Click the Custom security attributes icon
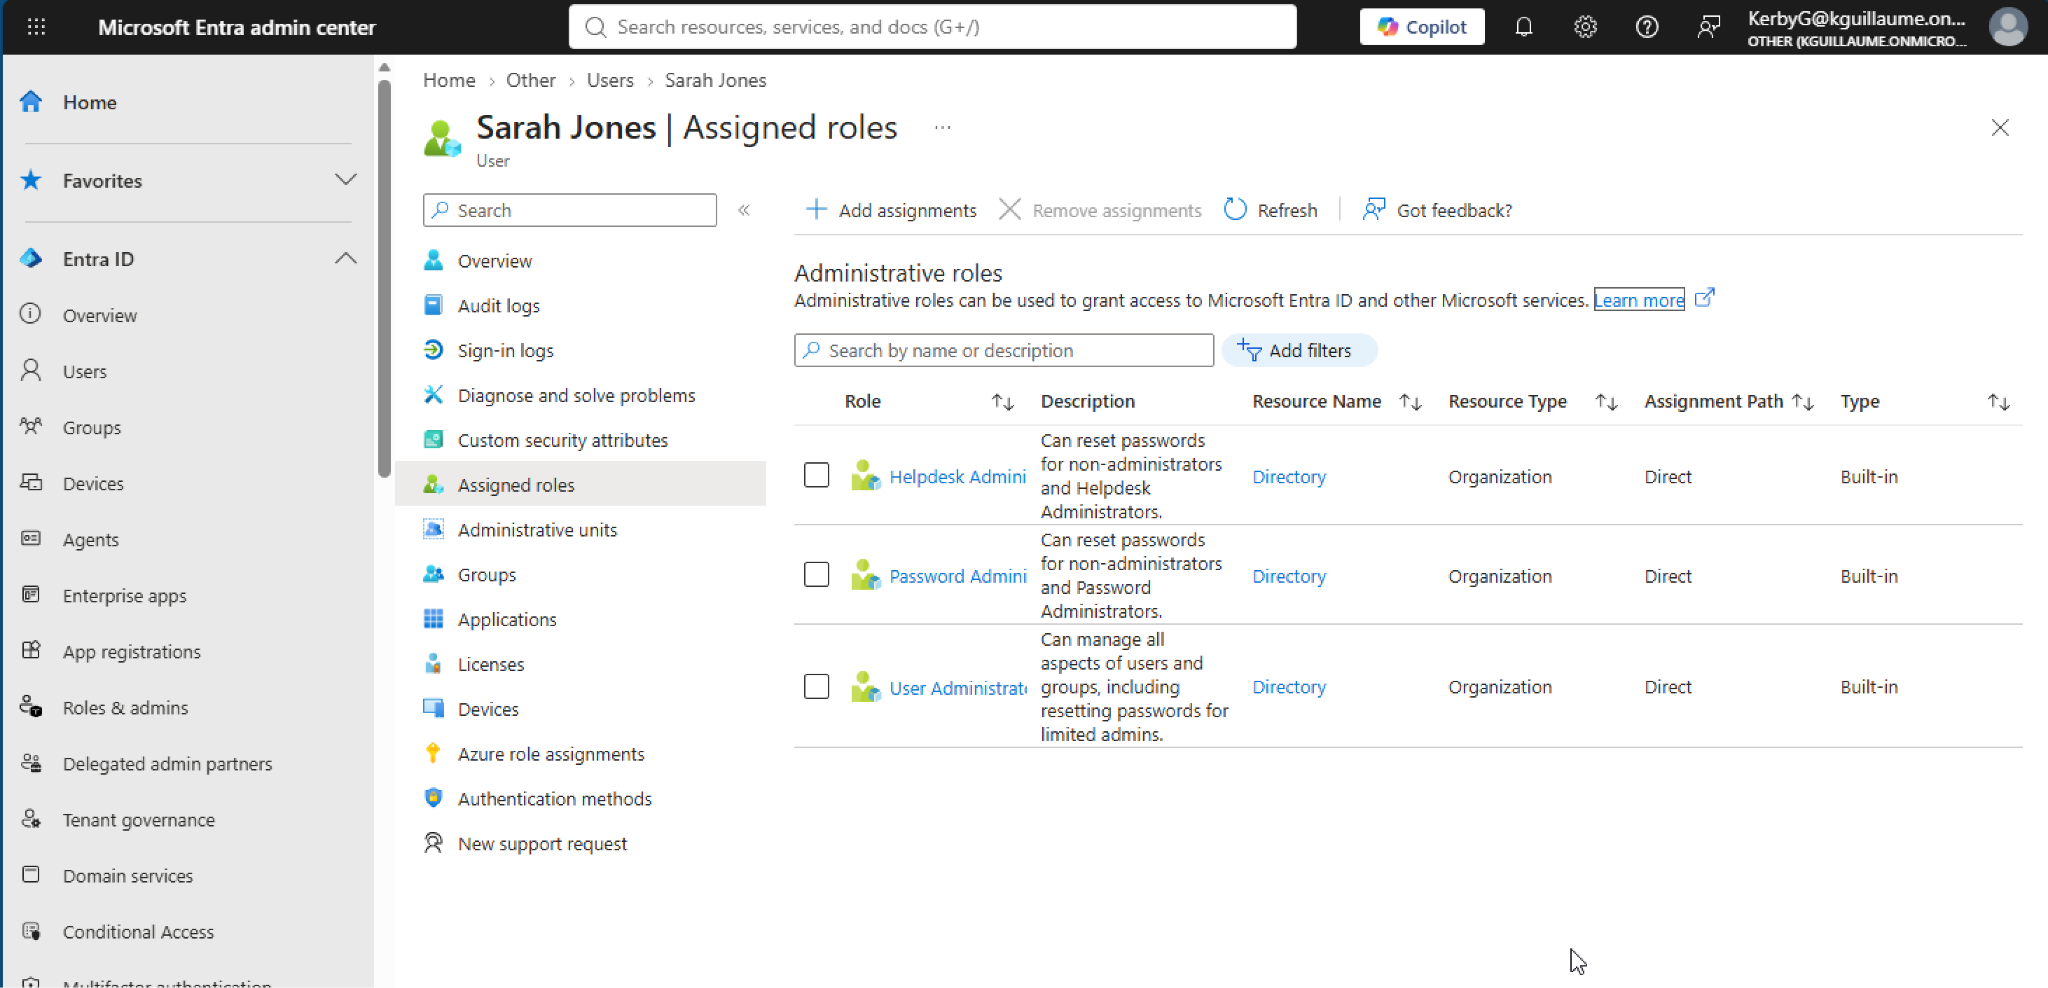The width and height of the screenshot is (2048, 988). tap(433, 440)
